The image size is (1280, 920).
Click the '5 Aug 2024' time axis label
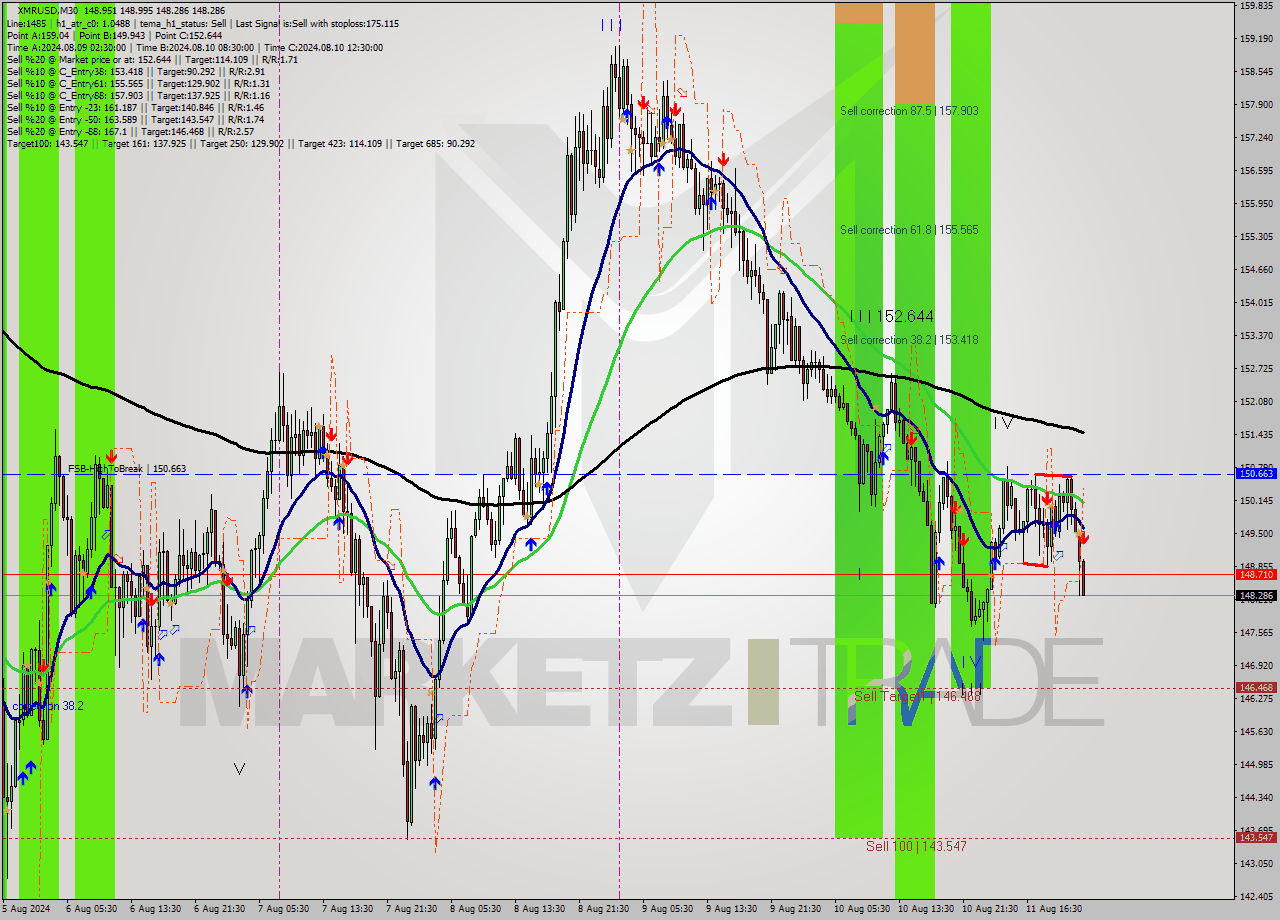(x=26, y=909)
